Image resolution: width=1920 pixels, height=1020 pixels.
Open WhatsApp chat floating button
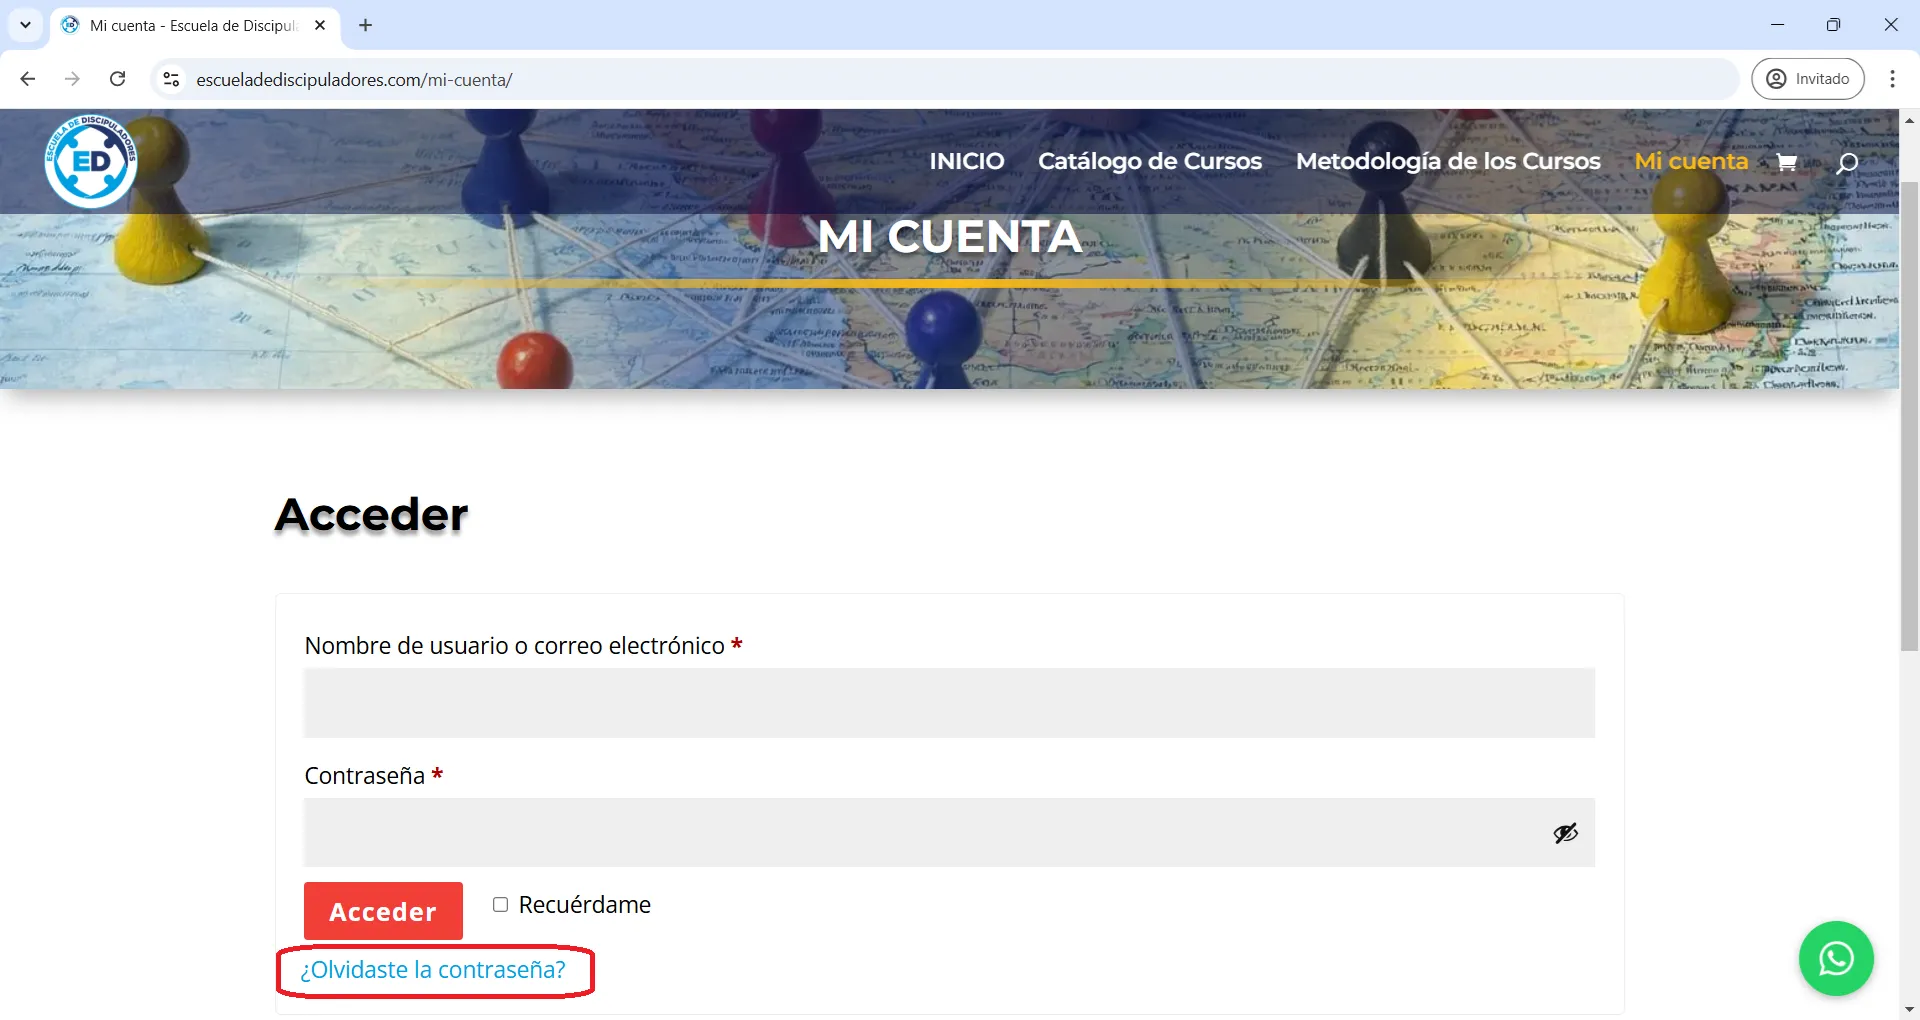click(x=1835, y=958)
